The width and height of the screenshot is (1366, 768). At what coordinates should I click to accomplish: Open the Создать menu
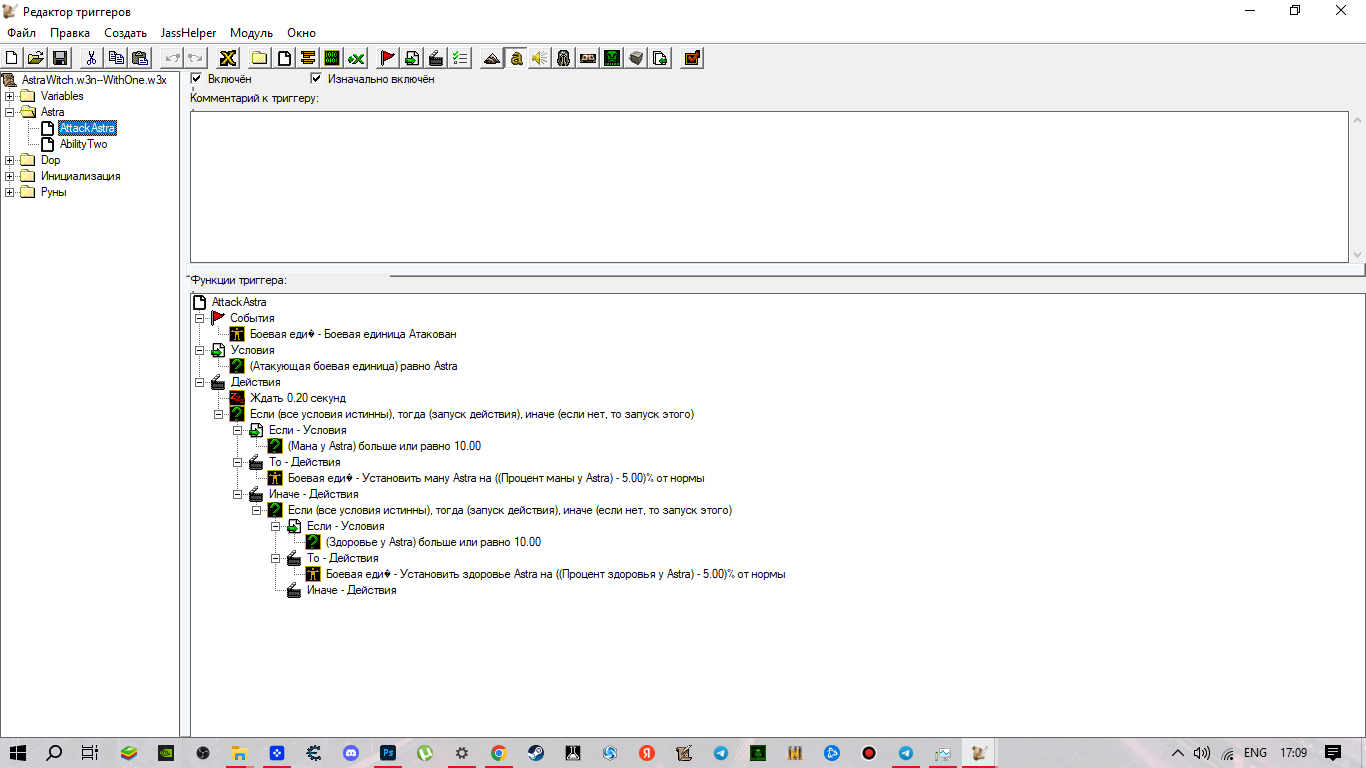coord(126,33)
